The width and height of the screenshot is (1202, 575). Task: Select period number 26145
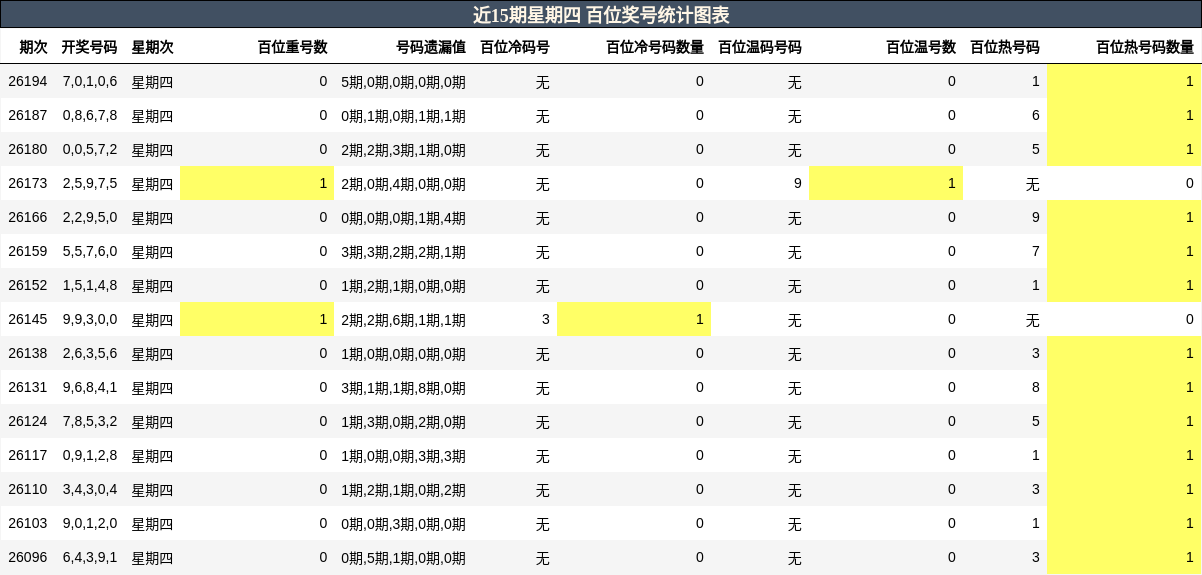tap(28, 319)
